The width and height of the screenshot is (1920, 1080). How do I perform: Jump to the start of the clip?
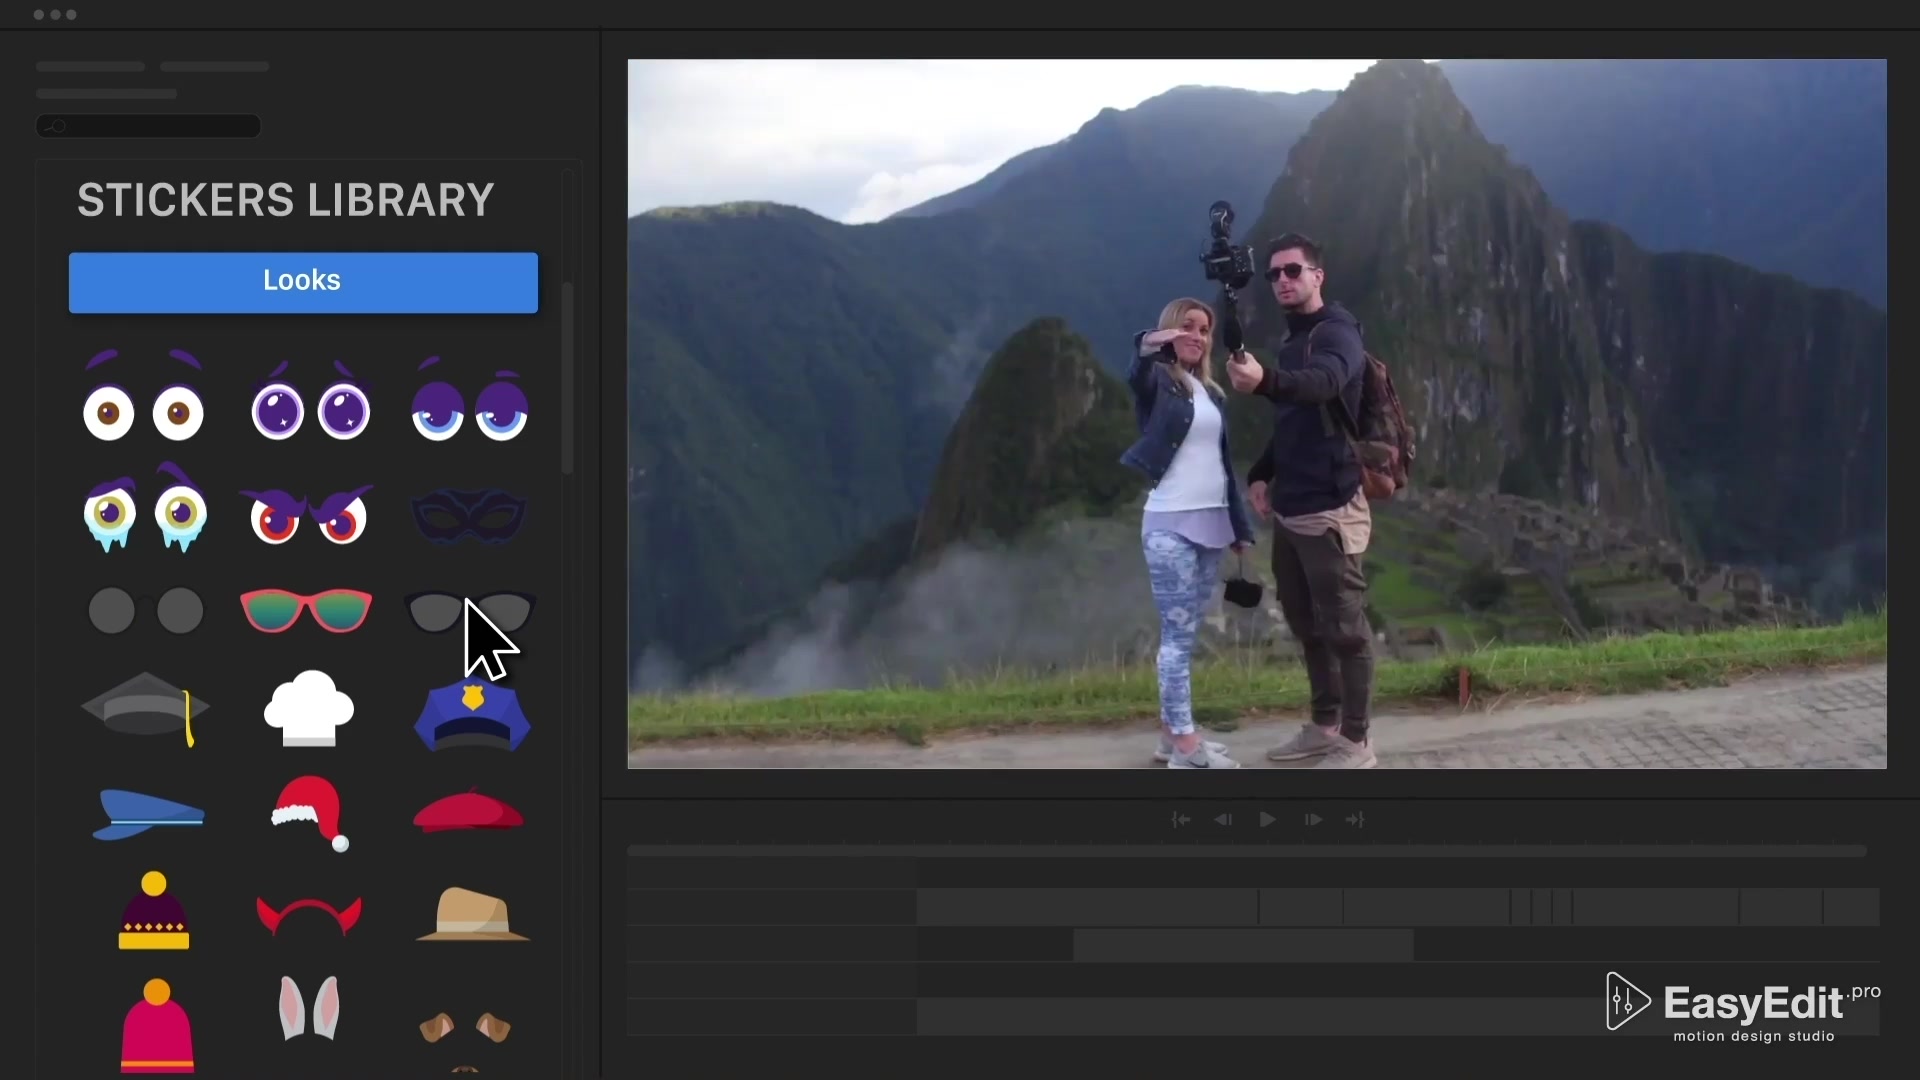[x=1181, y=820]
